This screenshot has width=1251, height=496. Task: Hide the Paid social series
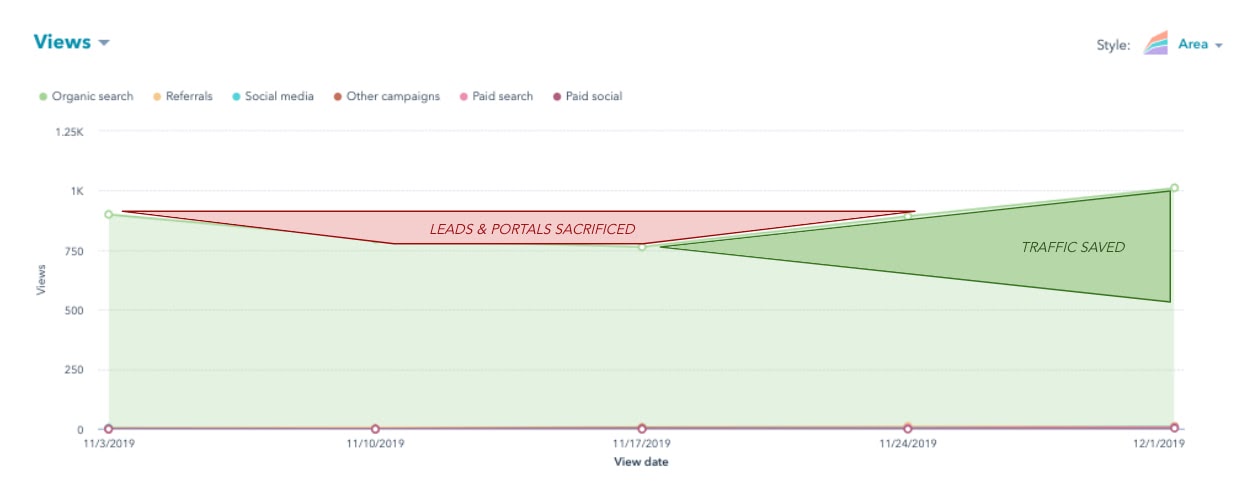pos(593,97)
